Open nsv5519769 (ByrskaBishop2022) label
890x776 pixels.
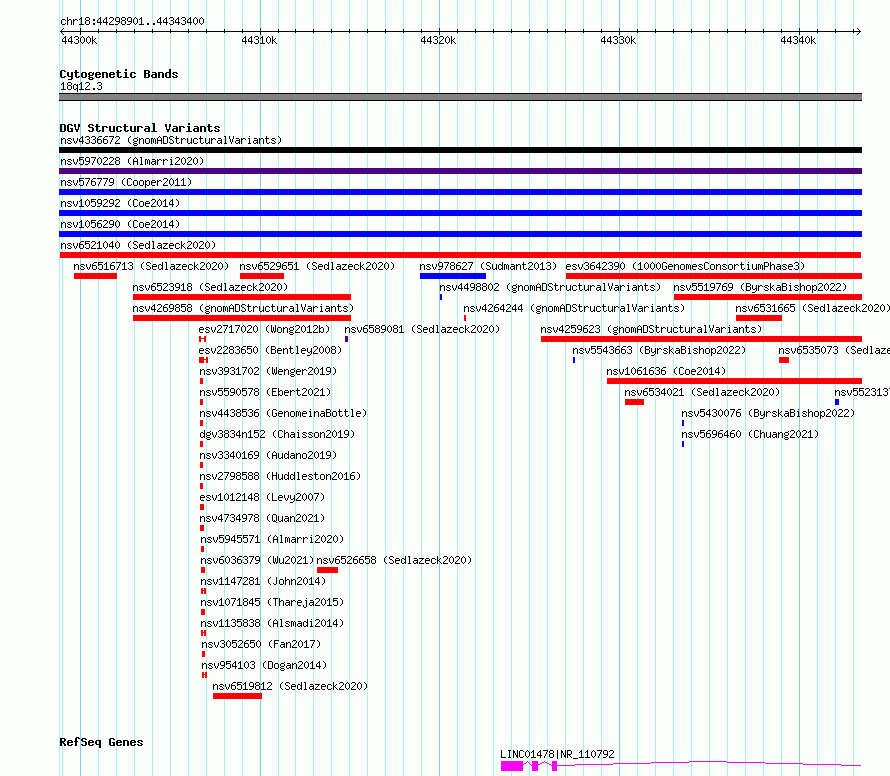760,287
